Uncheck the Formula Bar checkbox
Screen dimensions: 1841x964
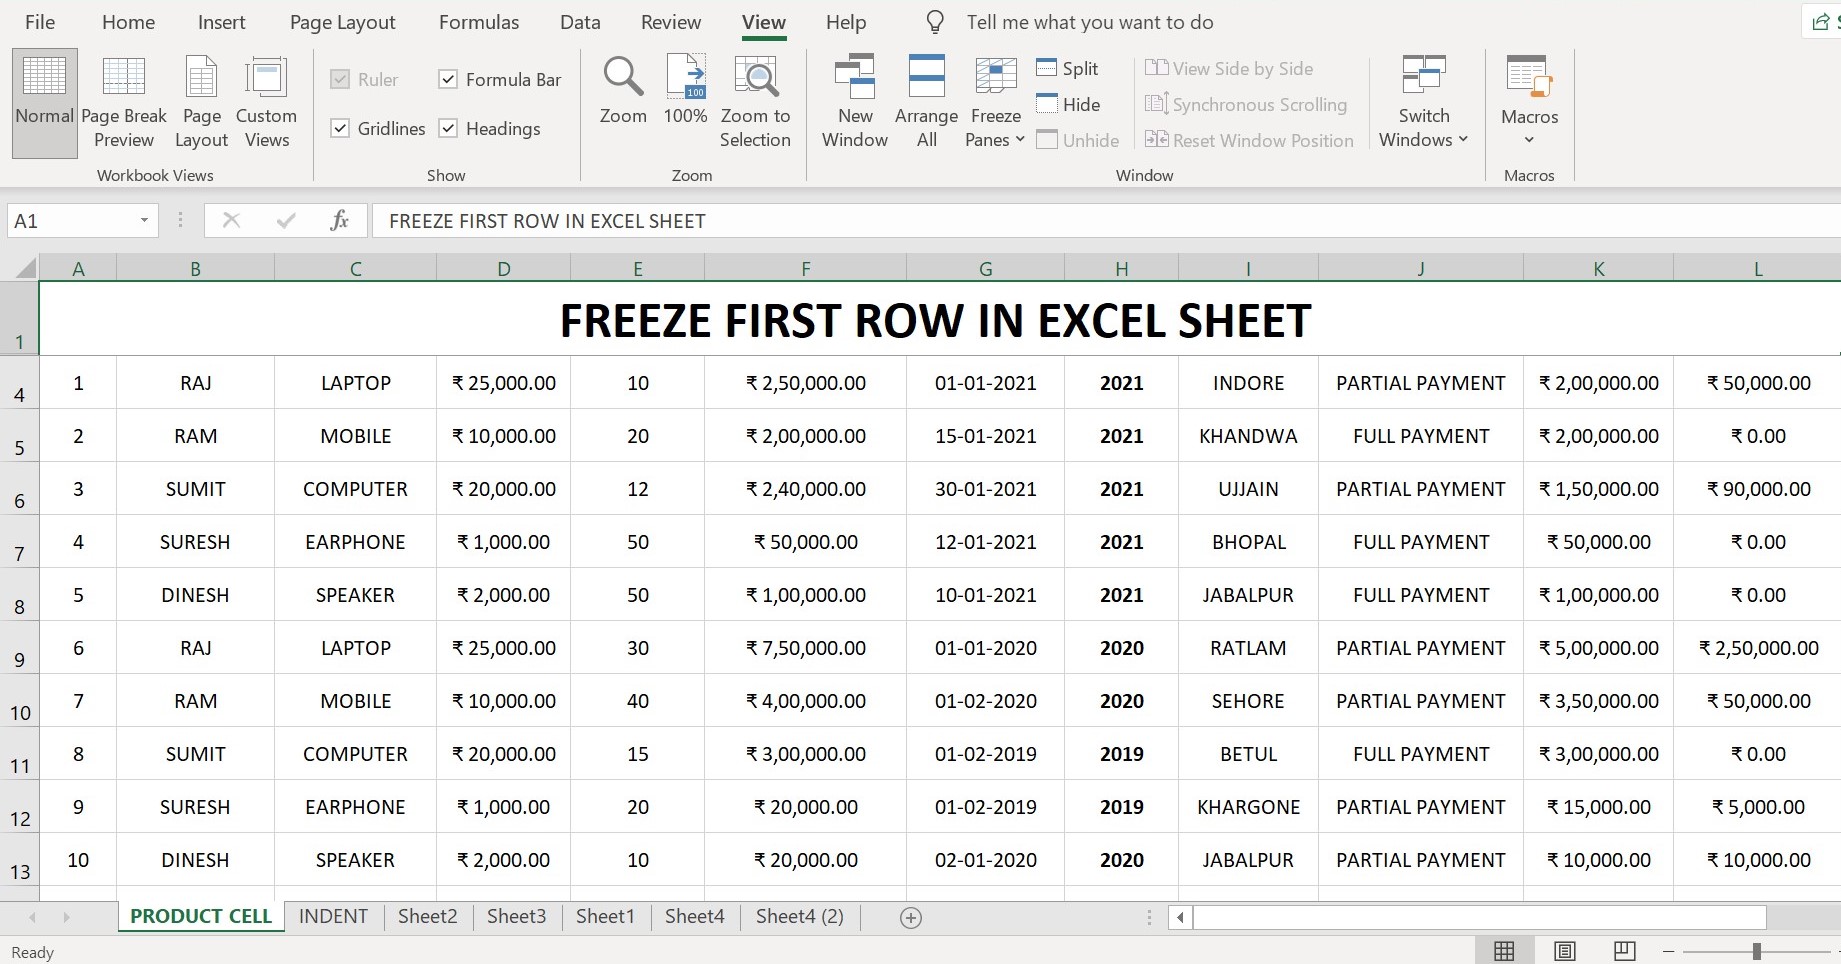coord(448,79)
